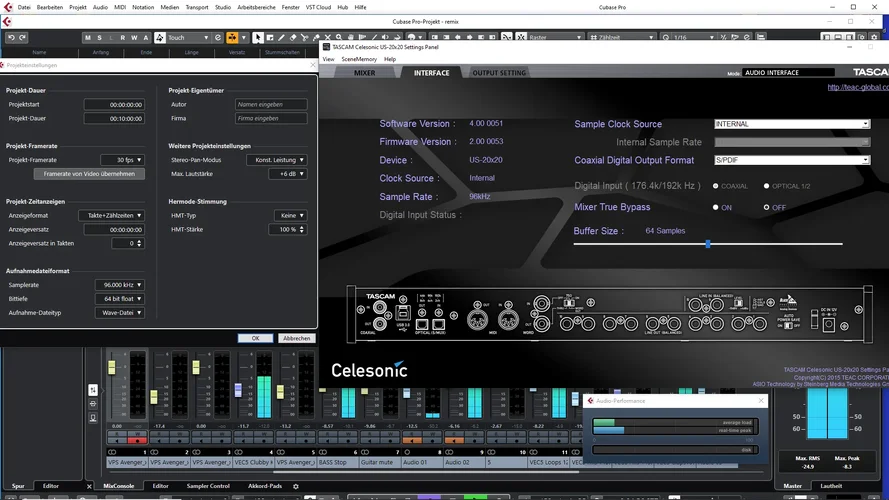This screenshot has width=889, height=500.
Task: Open Sample Clock Source dropdown
Action: 791,124
